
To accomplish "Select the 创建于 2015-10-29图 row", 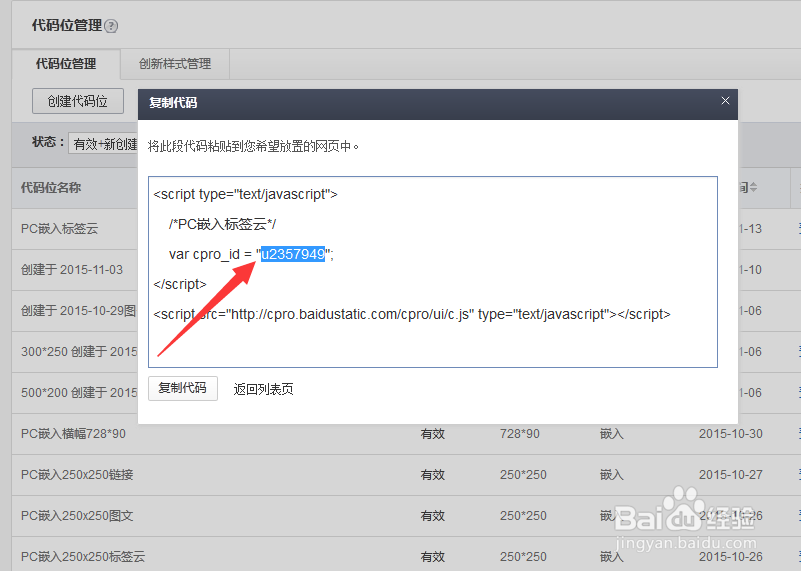I will (x=79, y=311).
